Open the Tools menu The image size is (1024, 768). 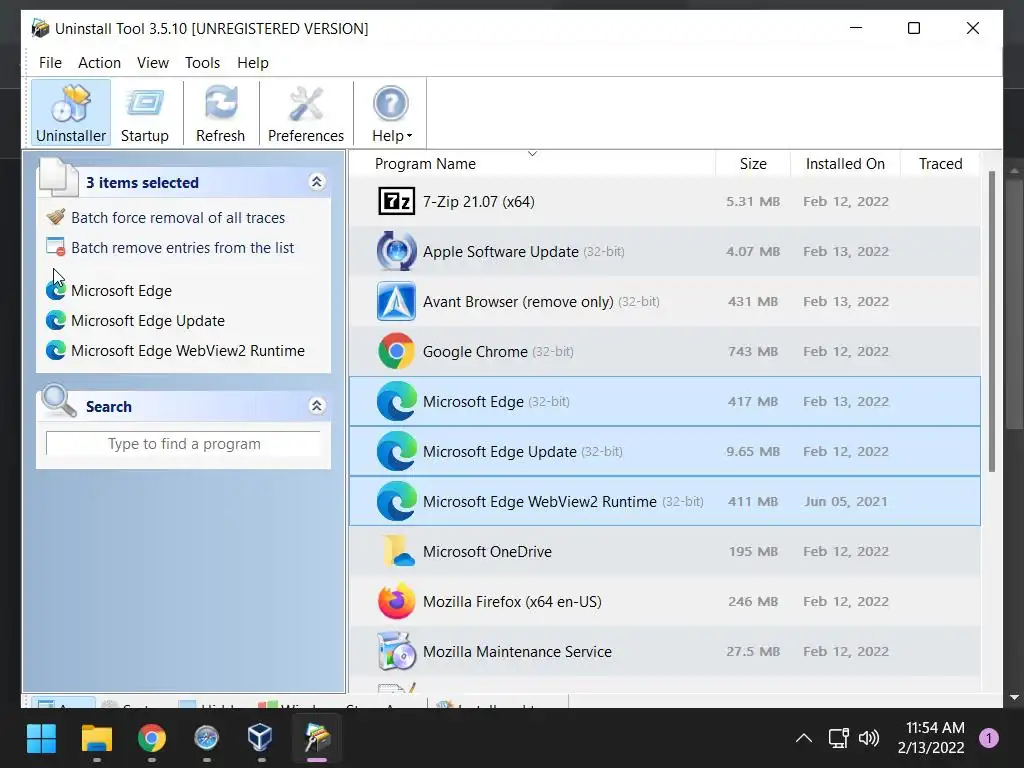[202, 63]
